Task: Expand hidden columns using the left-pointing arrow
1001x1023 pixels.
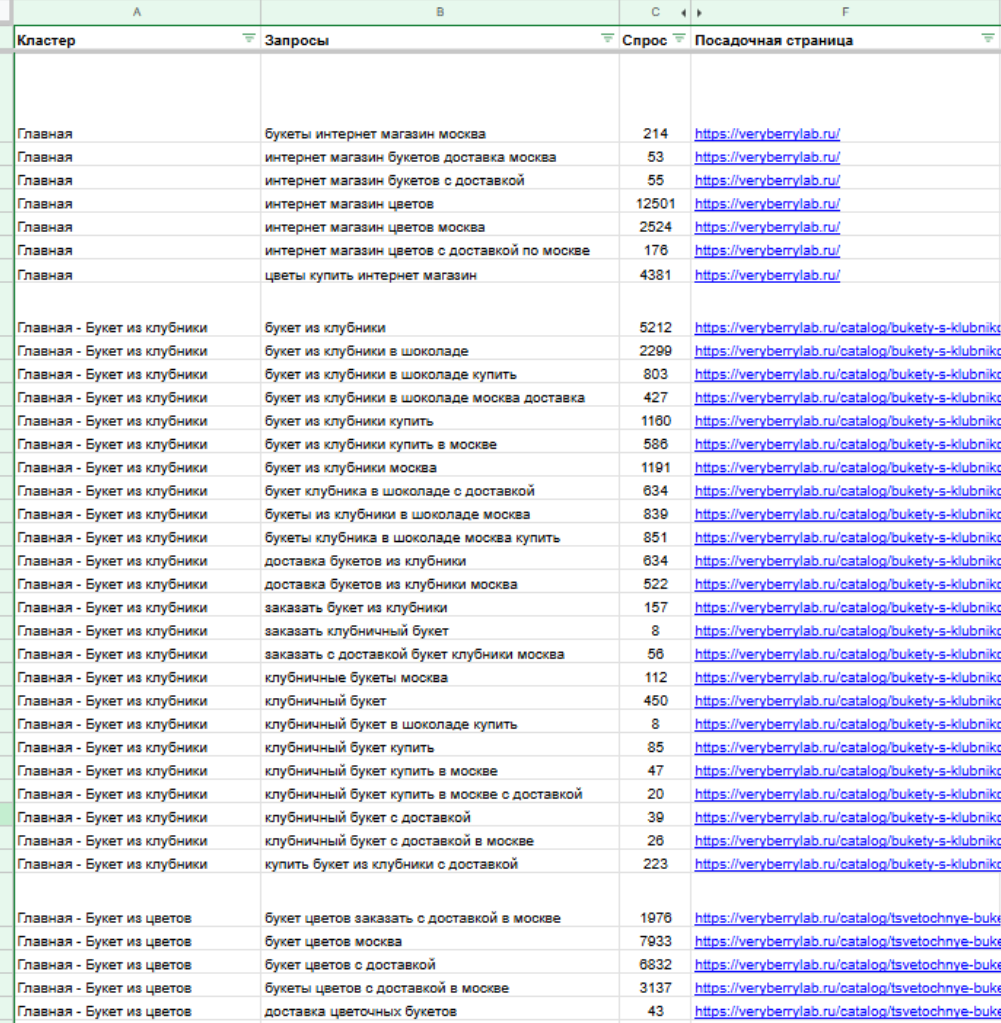Action: [683, 12]
